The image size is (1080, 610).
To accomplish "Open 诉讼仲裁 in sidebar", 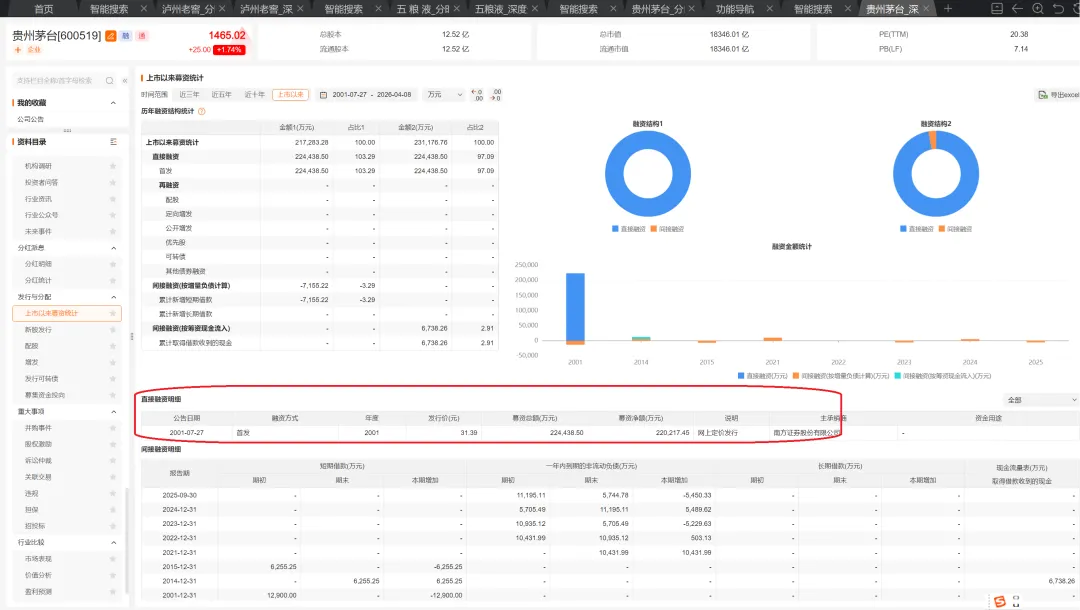I will point(39,461).
